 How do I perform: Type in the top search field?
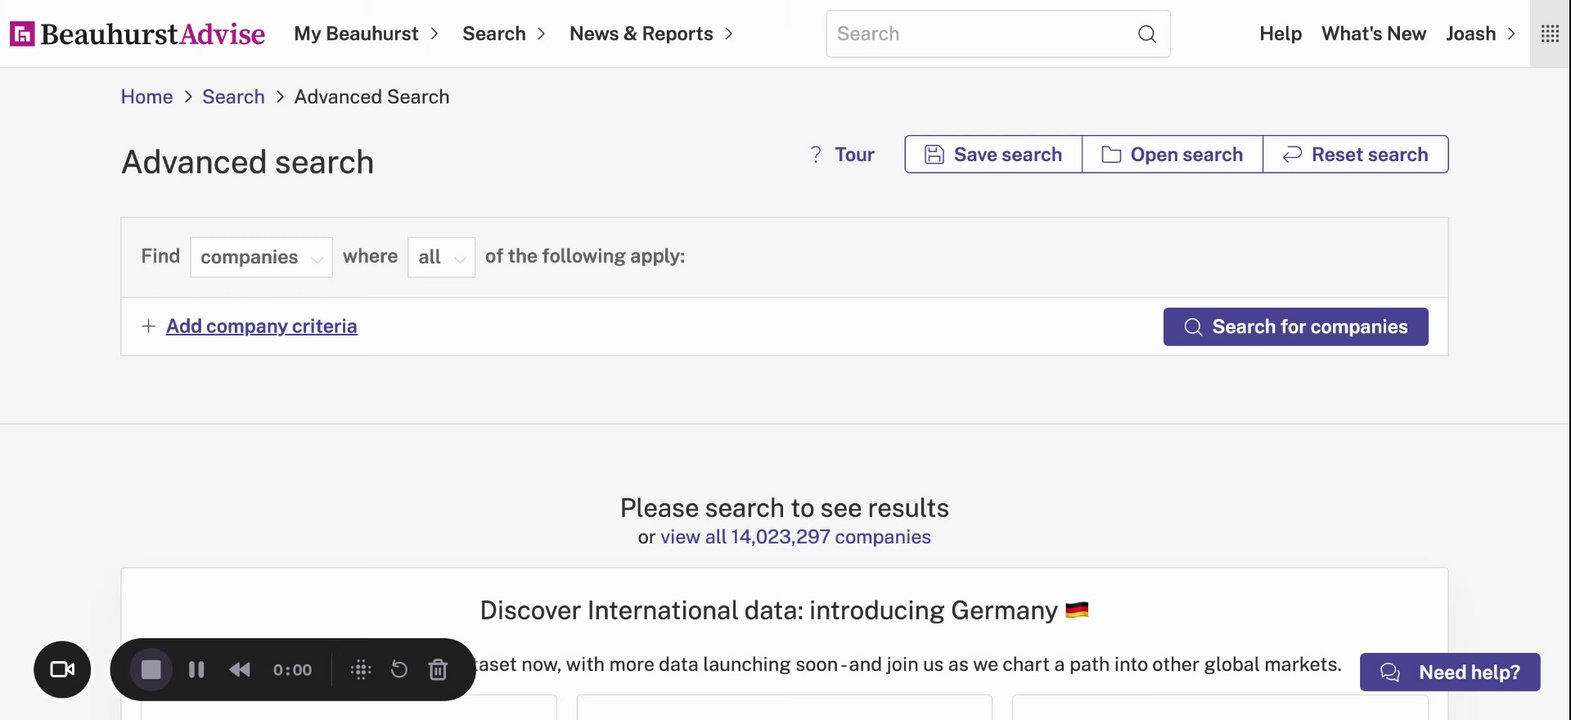(980, 34)
